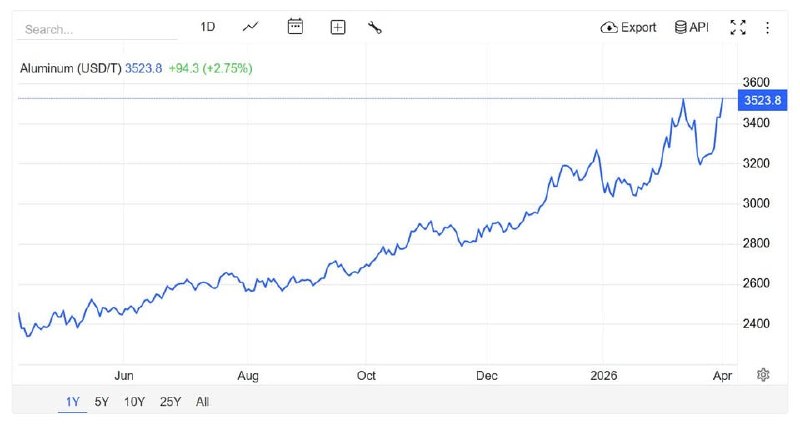
Task: Open the wrench tools icon
Action: [375, 28]
